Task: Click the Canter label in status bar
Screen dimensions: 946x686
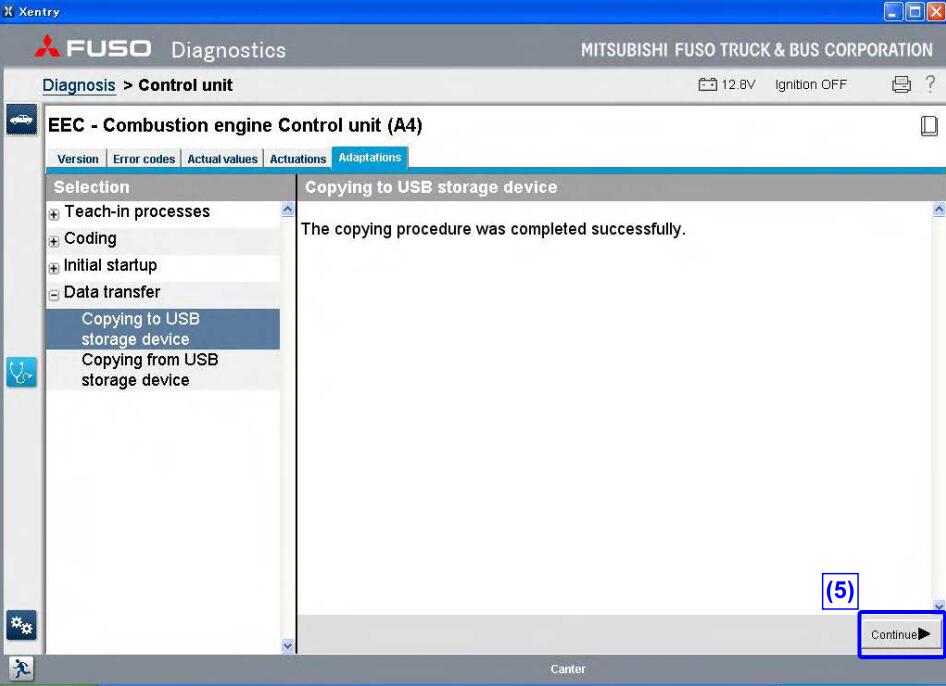Action: [568, 669]
